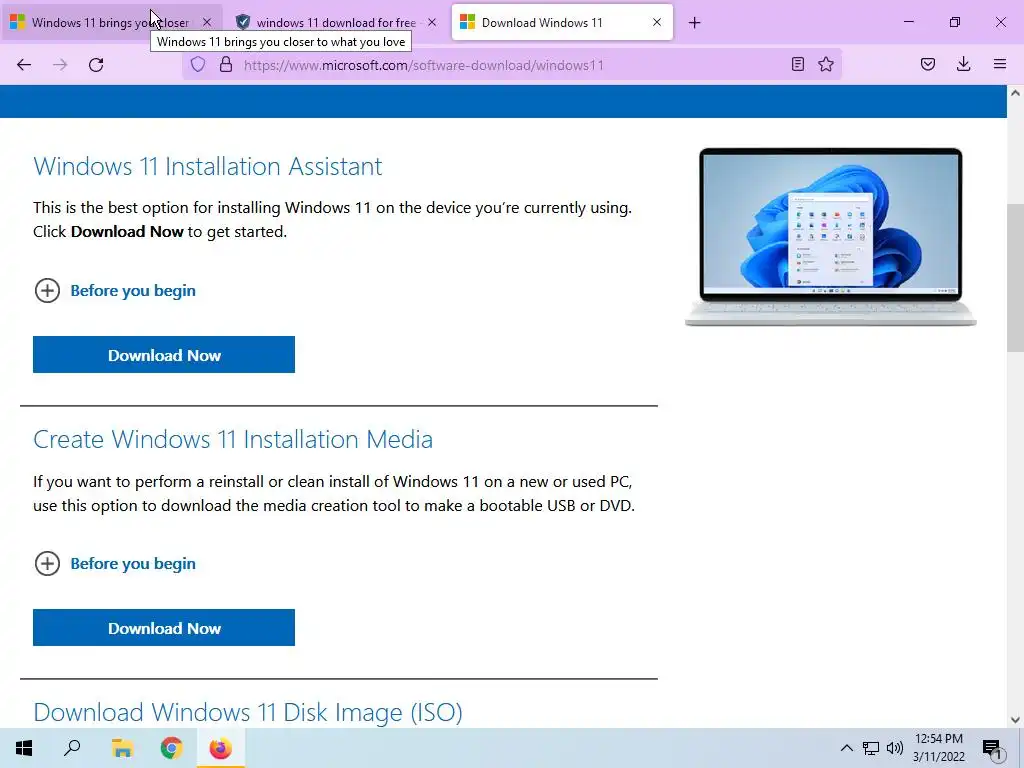Go back to the previous page

(x=24, y=65)
